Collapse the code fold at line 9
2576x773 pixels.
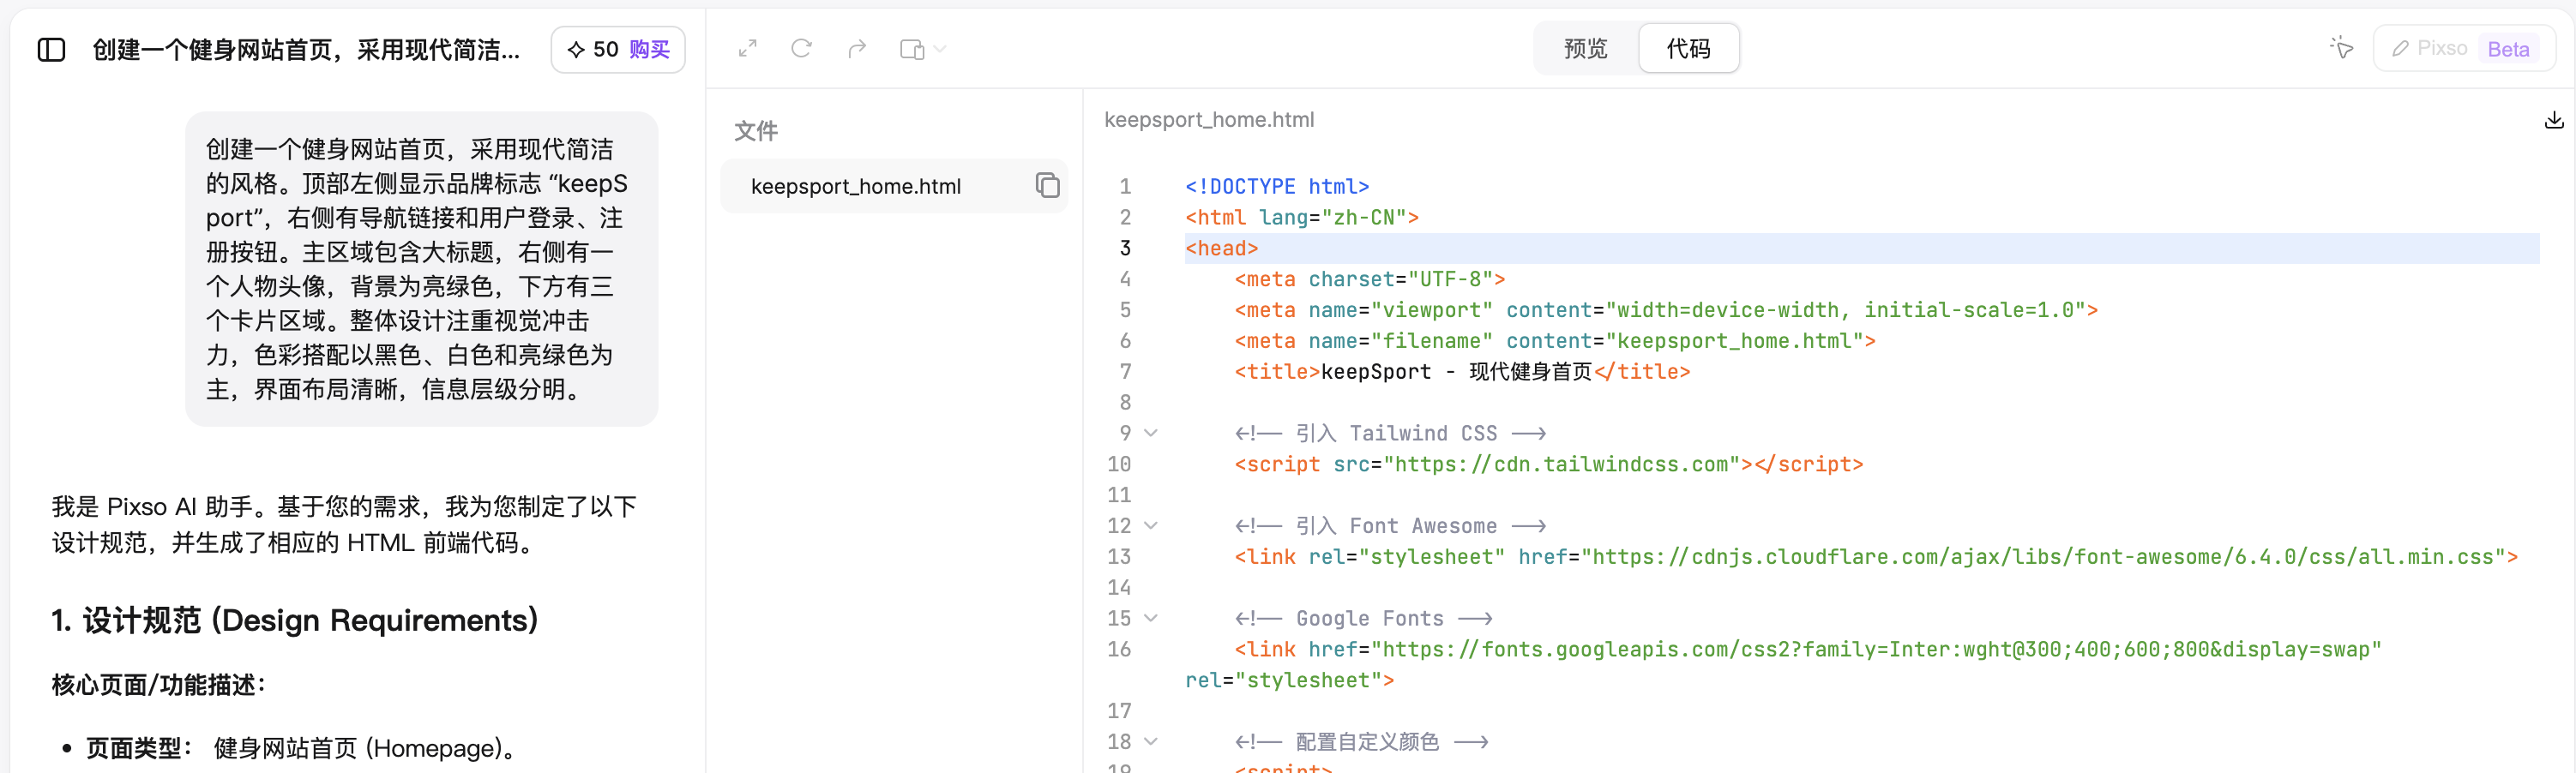click(1151, 433)
